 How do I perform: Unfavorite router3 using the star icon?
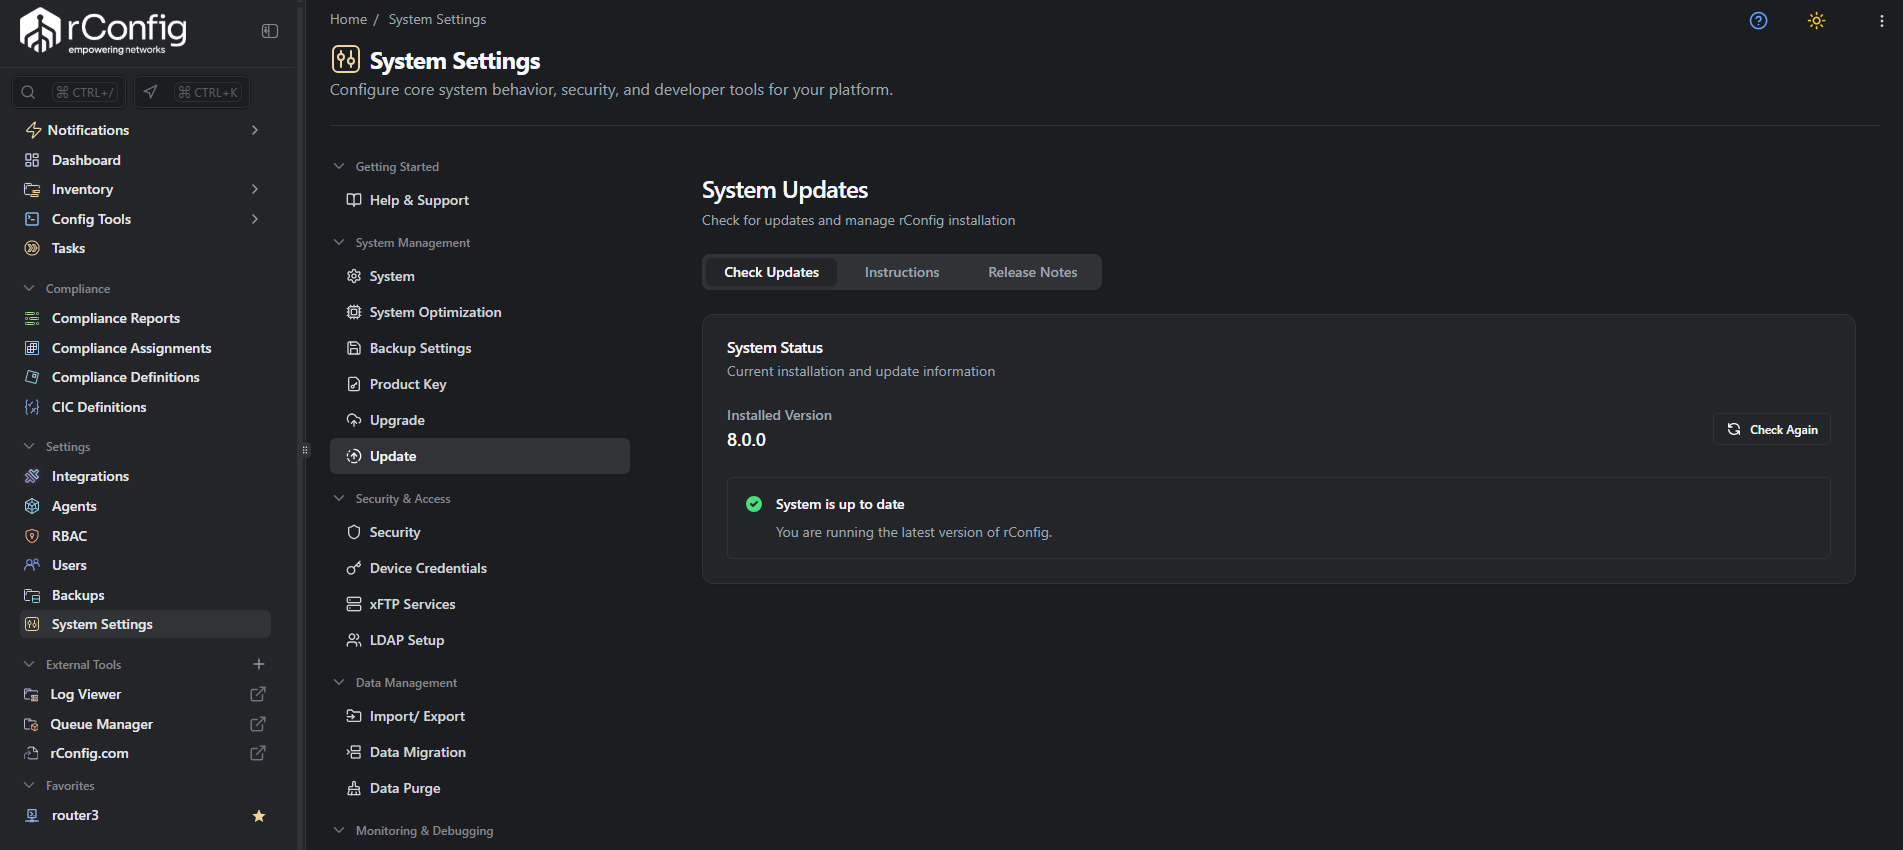tap(259, 816)
